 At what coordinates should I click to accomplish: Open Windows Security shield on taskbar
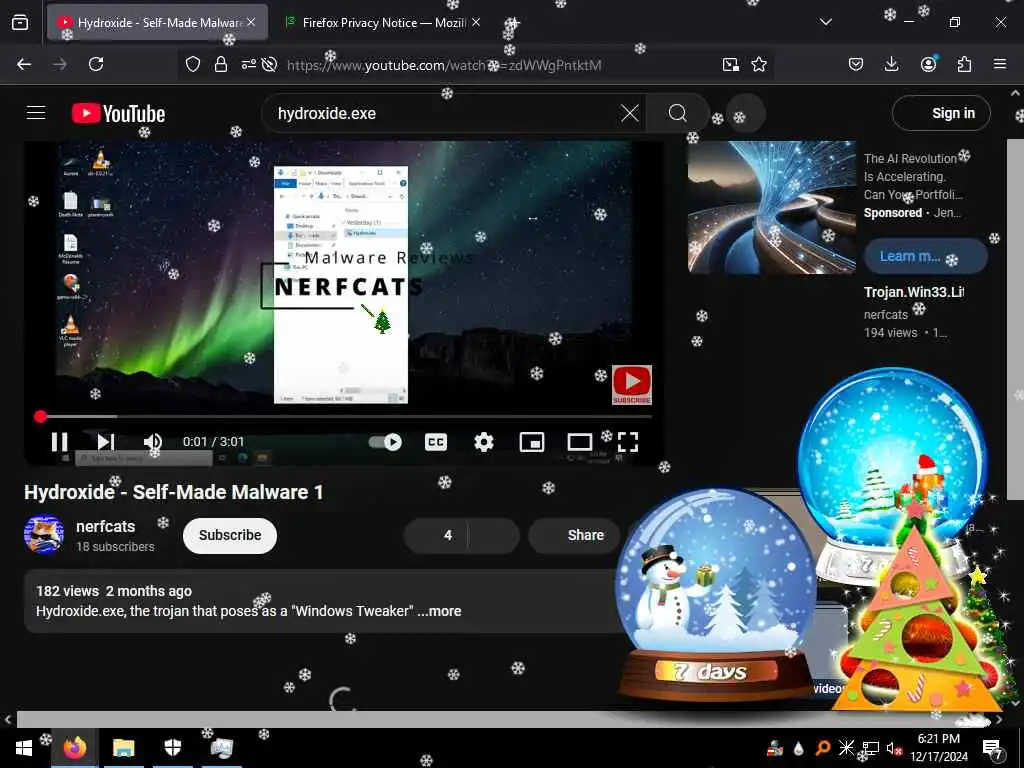pos(172,748)
